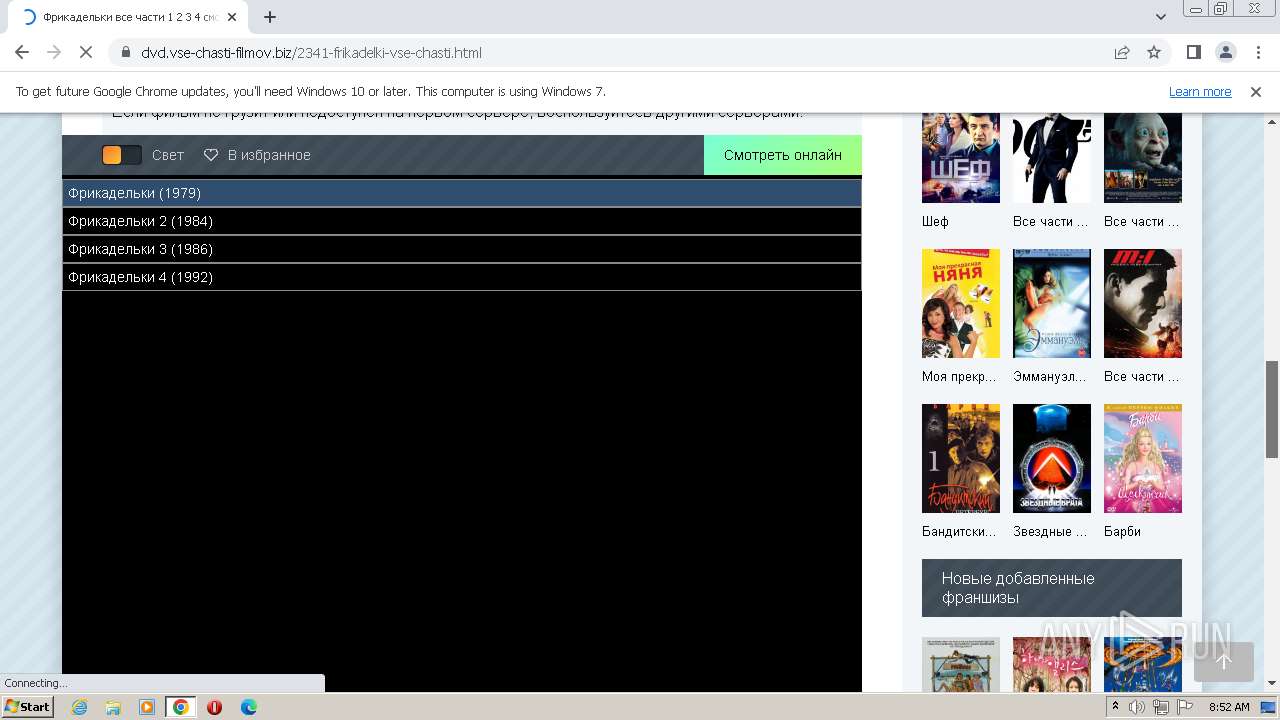Open Learn more link in update bar
The image size is (1280, 720).
(1200, 92)
